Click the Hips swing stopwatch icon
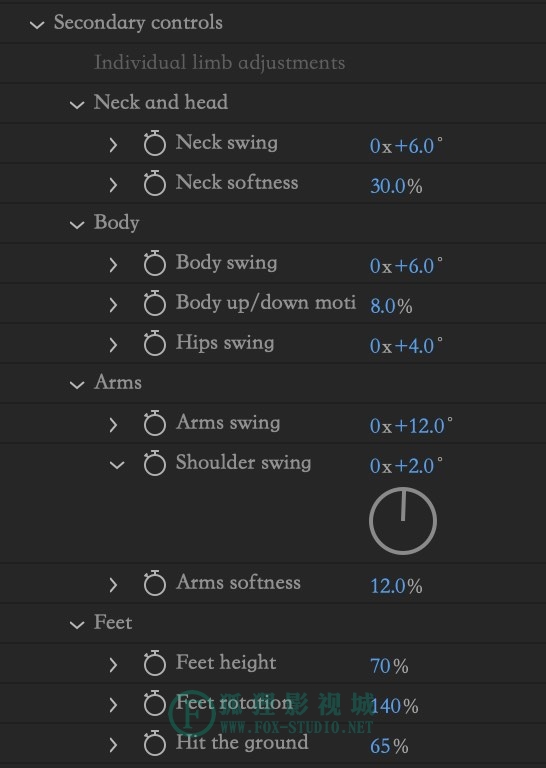 click(155, 343)
